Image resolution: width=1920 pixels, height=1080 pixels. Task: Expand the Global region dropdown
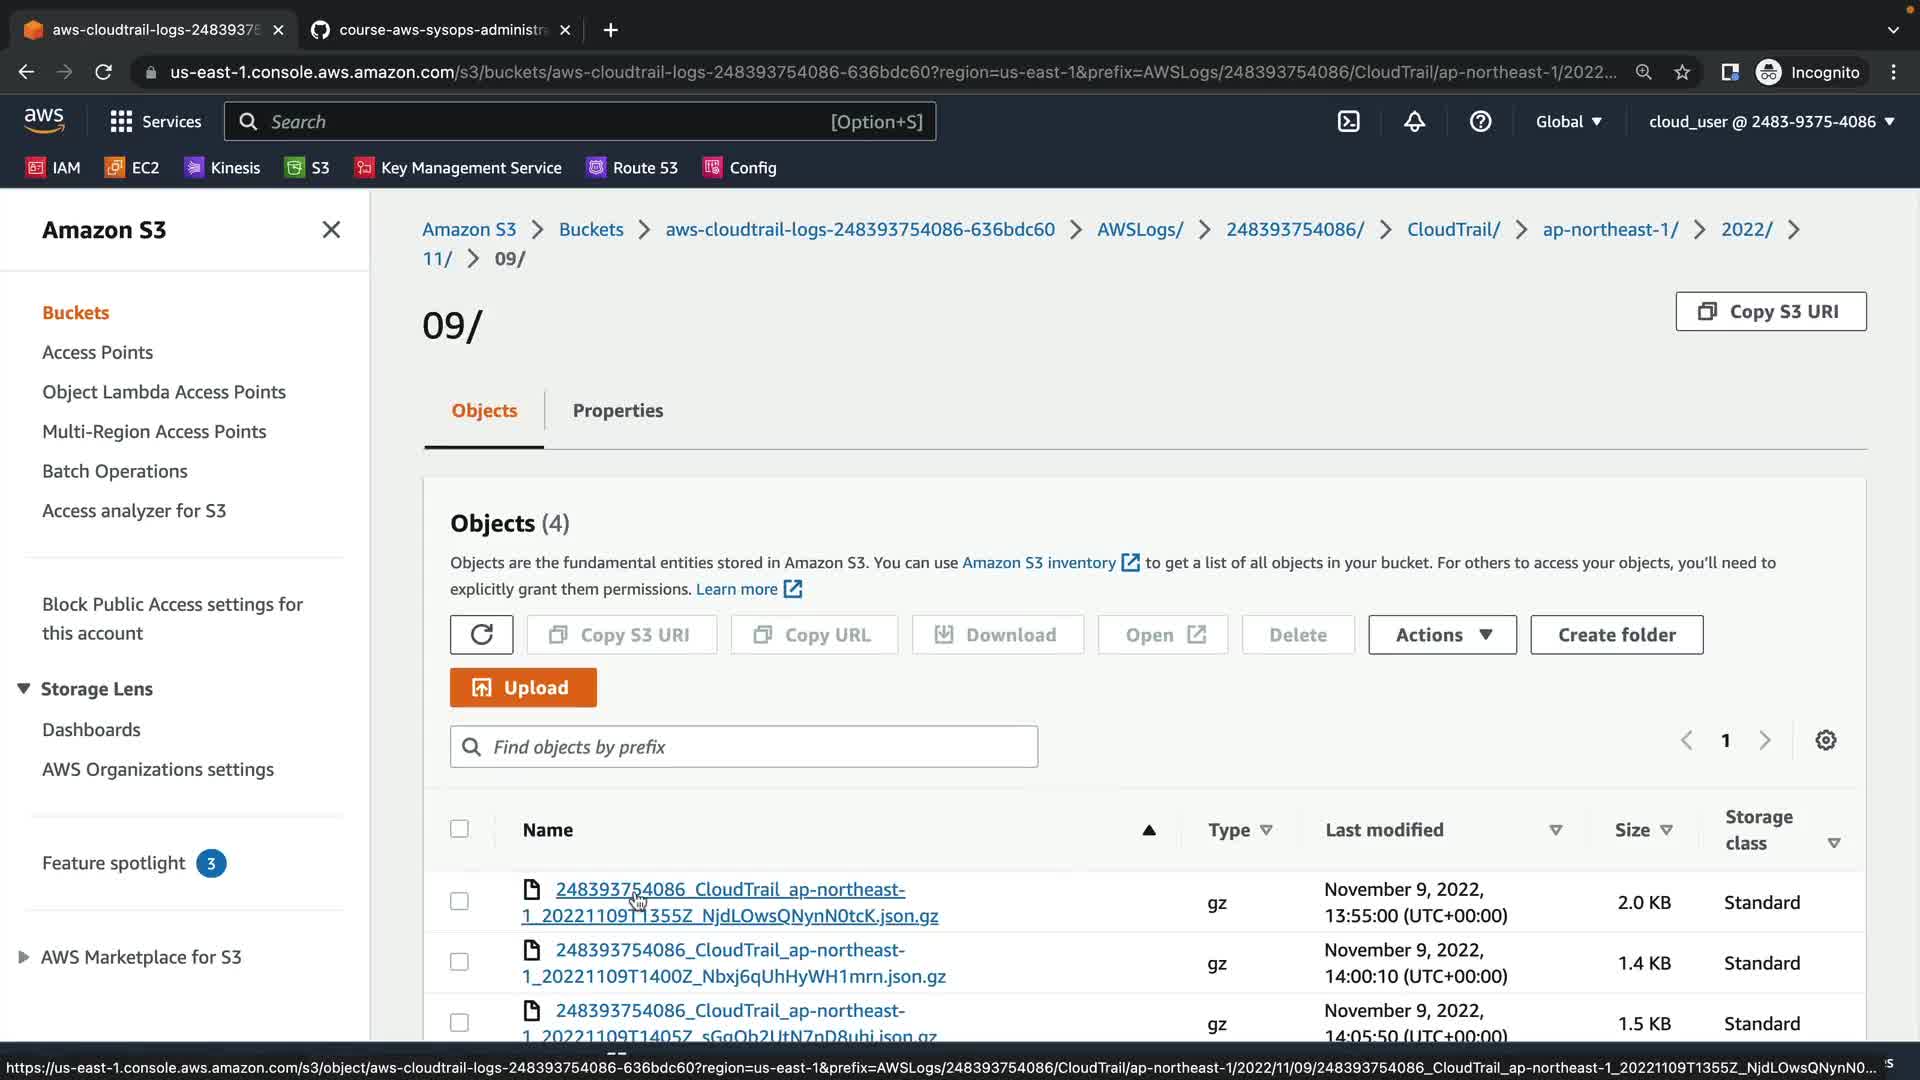click(x=1568, y=122)
